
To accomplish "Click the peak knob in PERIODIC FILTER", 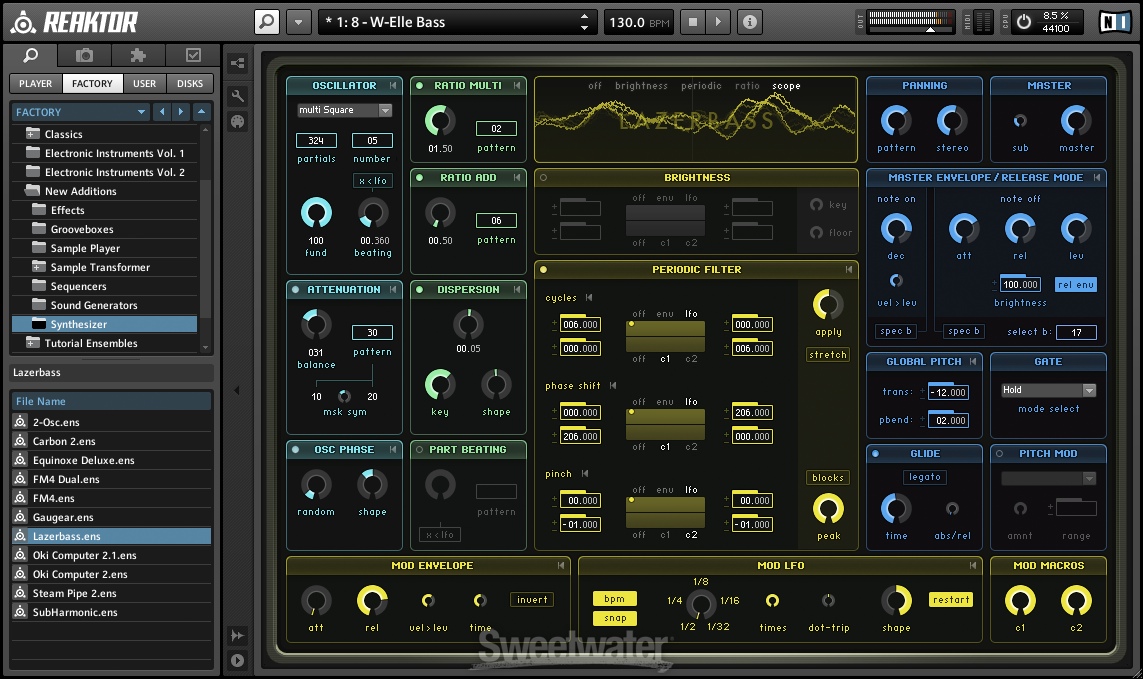I will click(828, 508).
